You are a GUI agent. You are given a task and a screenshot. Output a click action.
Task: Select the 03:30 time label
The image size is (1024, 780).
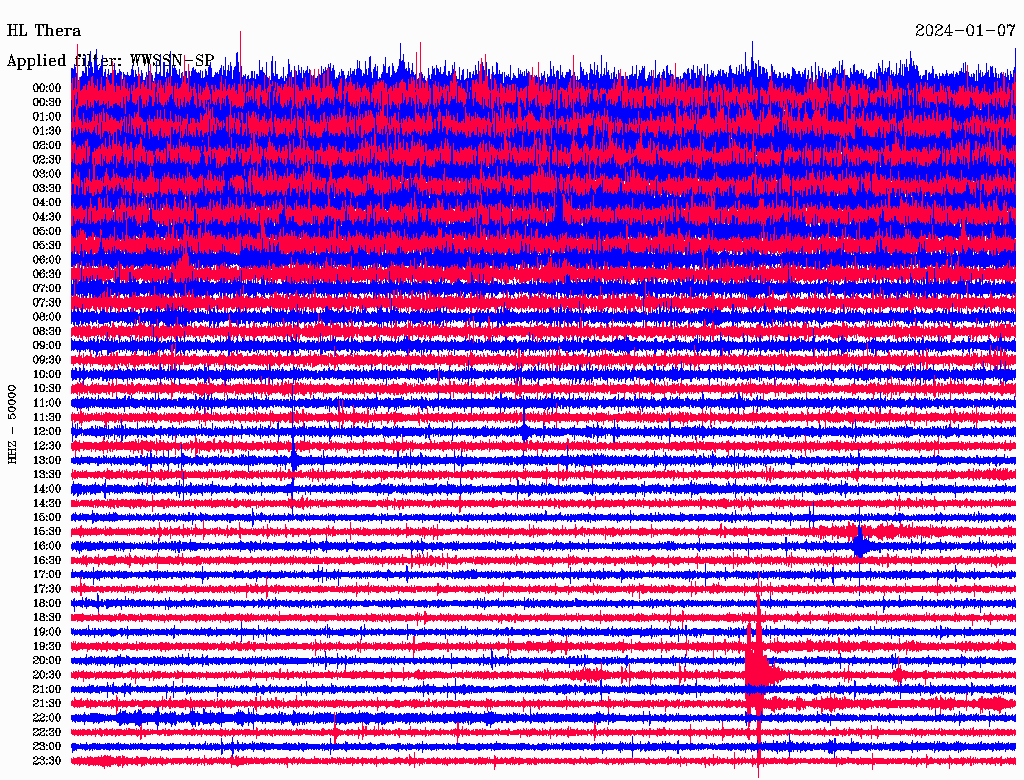(x=47, y=188)
